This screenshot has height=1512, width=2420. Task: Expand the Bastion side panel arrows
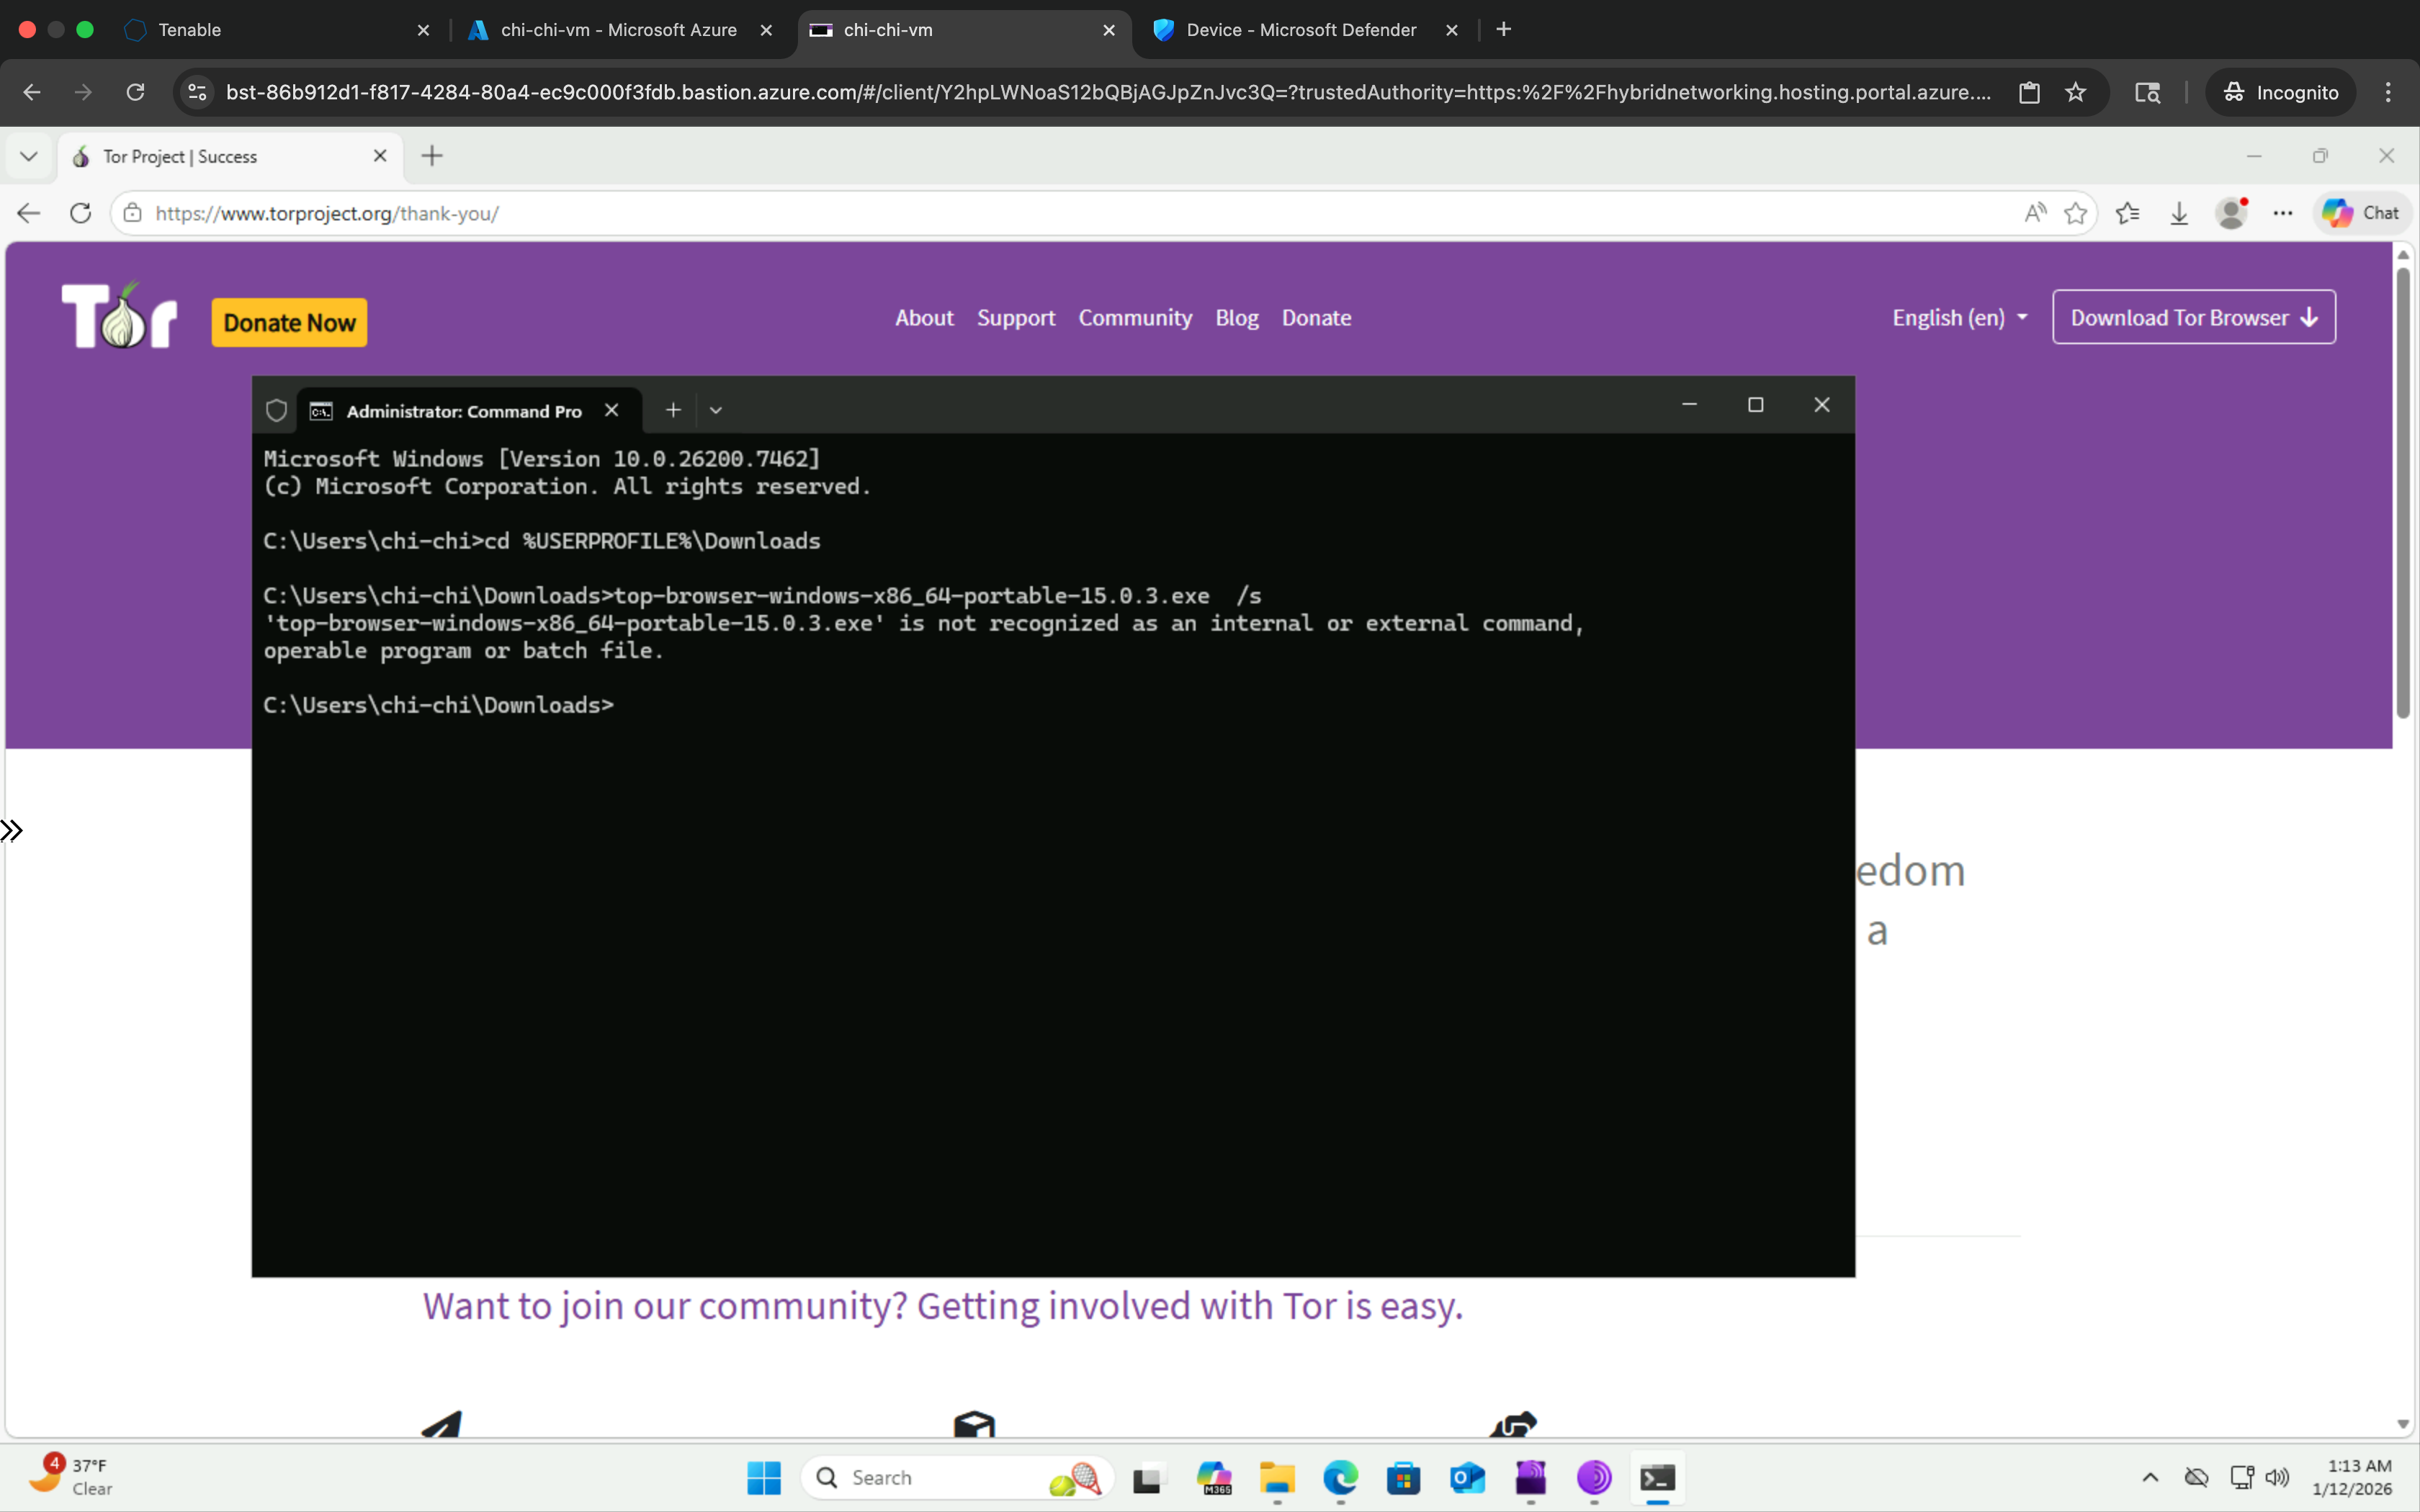pos(11,830)
